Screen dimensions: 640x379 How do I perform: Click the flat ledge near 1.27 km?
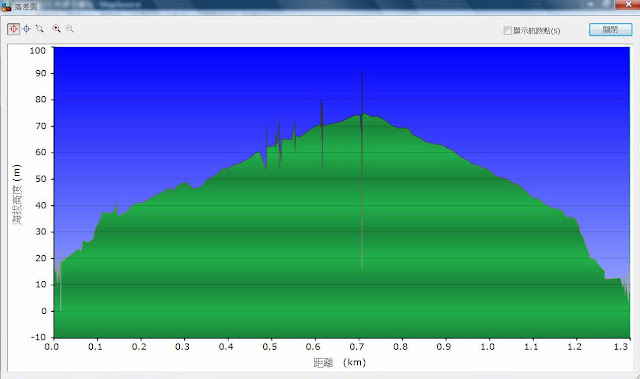[x=612, y=279]
